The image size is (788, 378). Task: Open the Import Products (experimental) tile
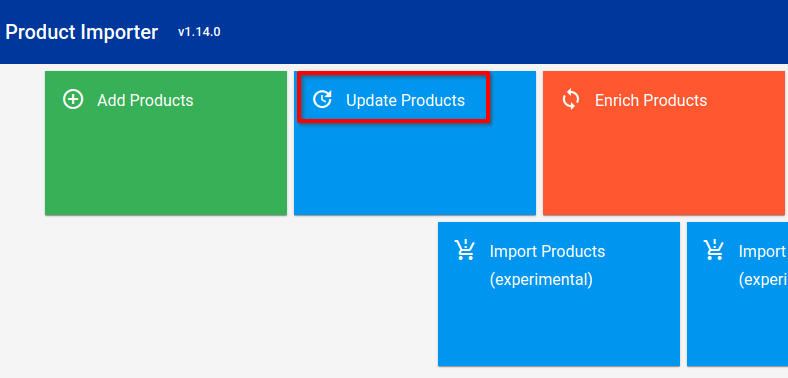tap(559, 294)
